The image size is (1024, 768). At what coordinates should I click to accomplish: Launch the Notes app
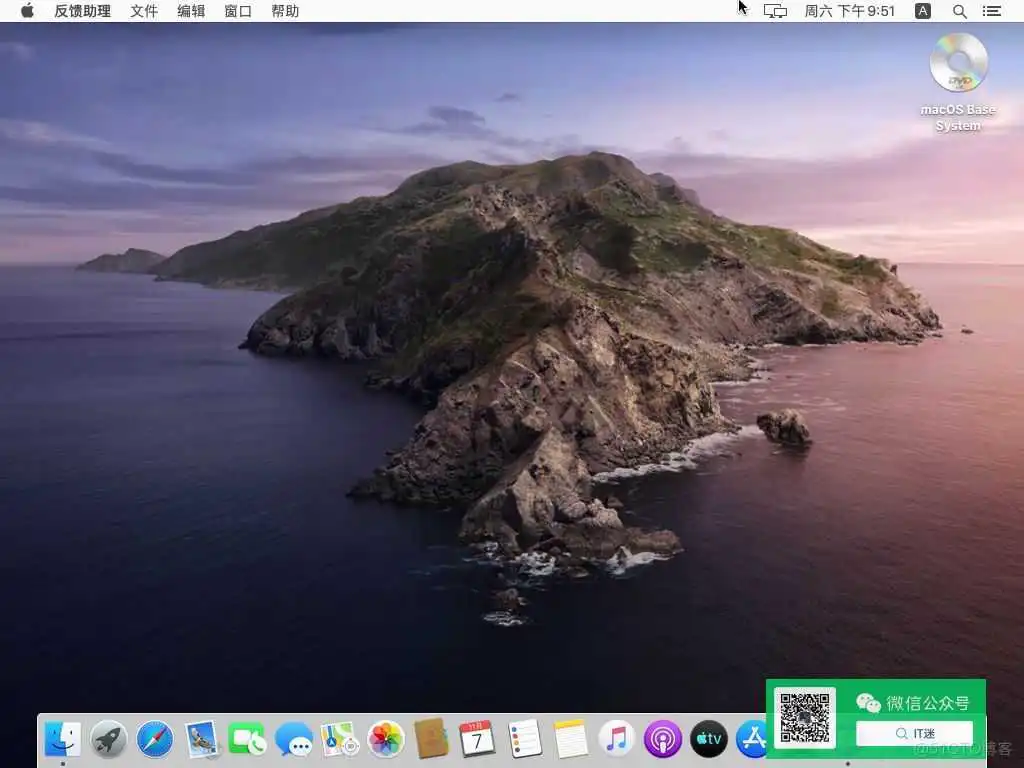[569, 740]
